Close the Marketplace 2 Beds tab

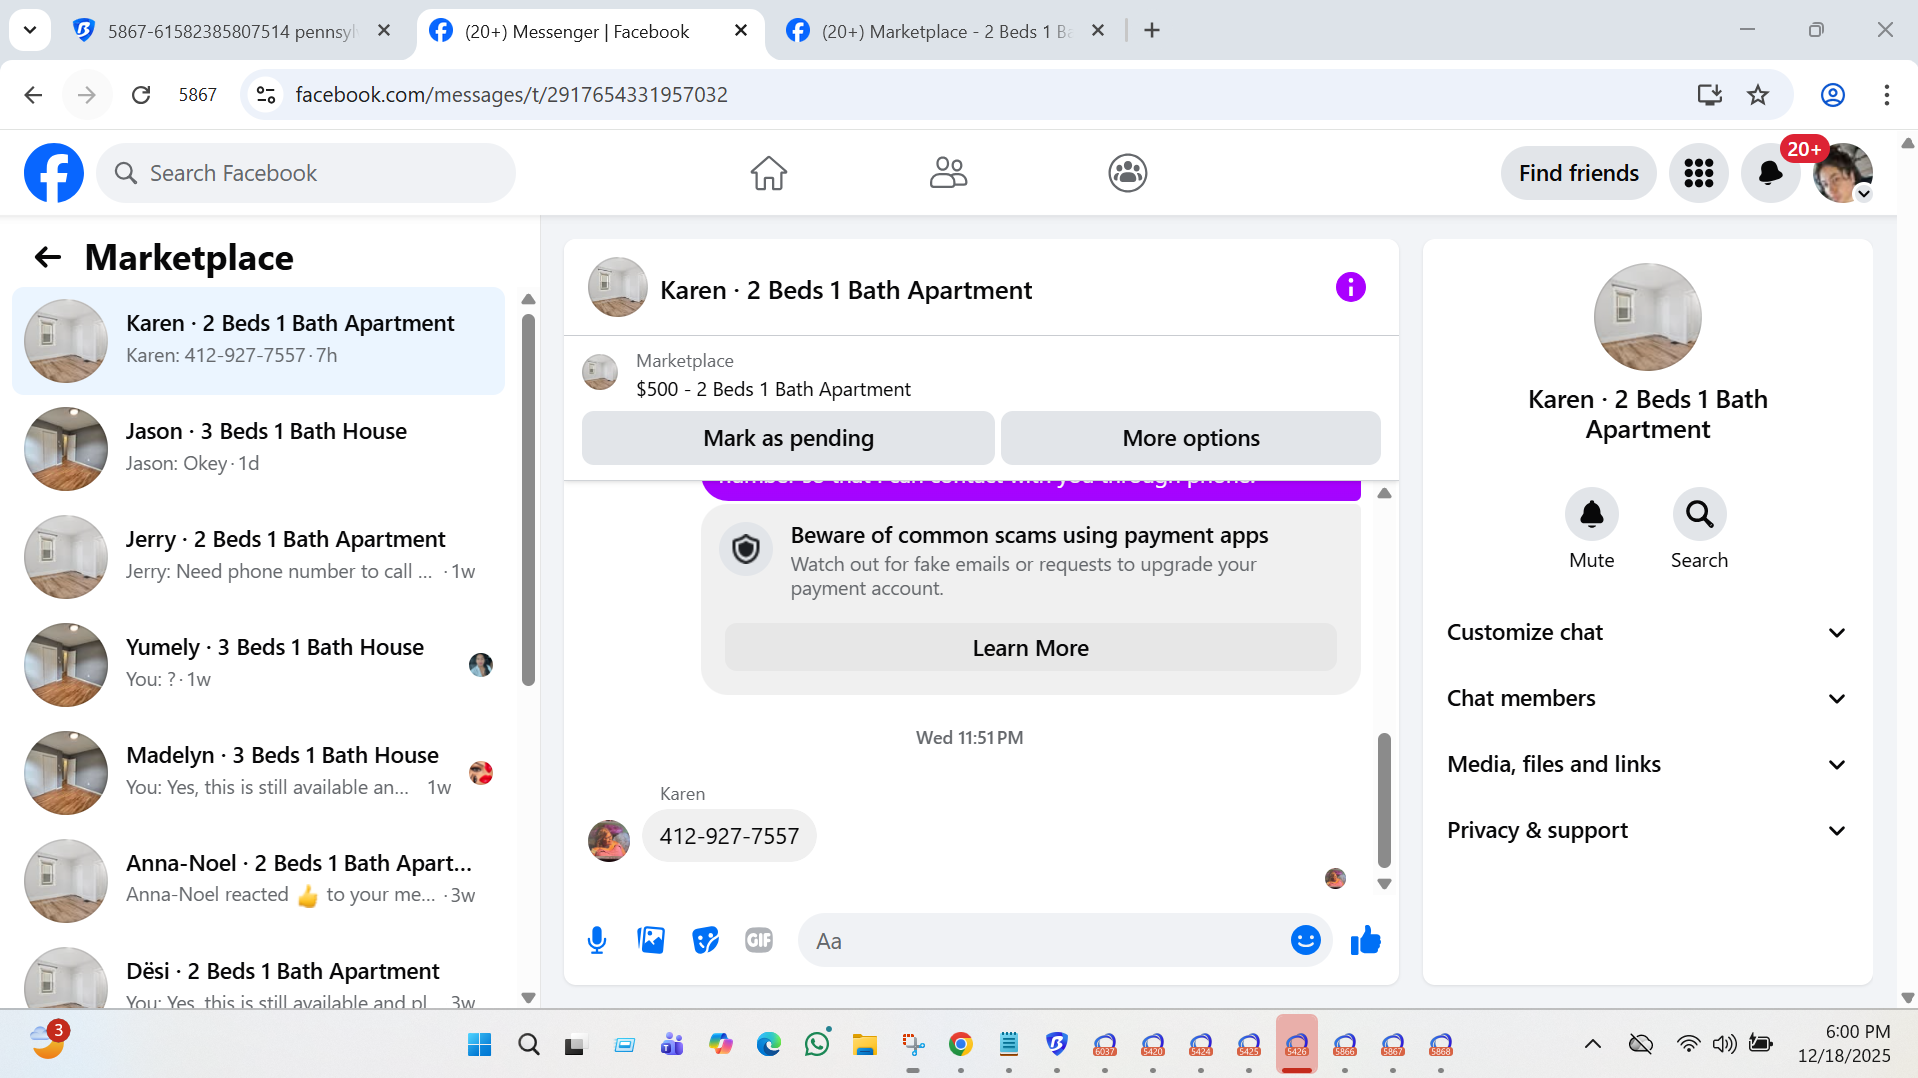(1097, 31)
